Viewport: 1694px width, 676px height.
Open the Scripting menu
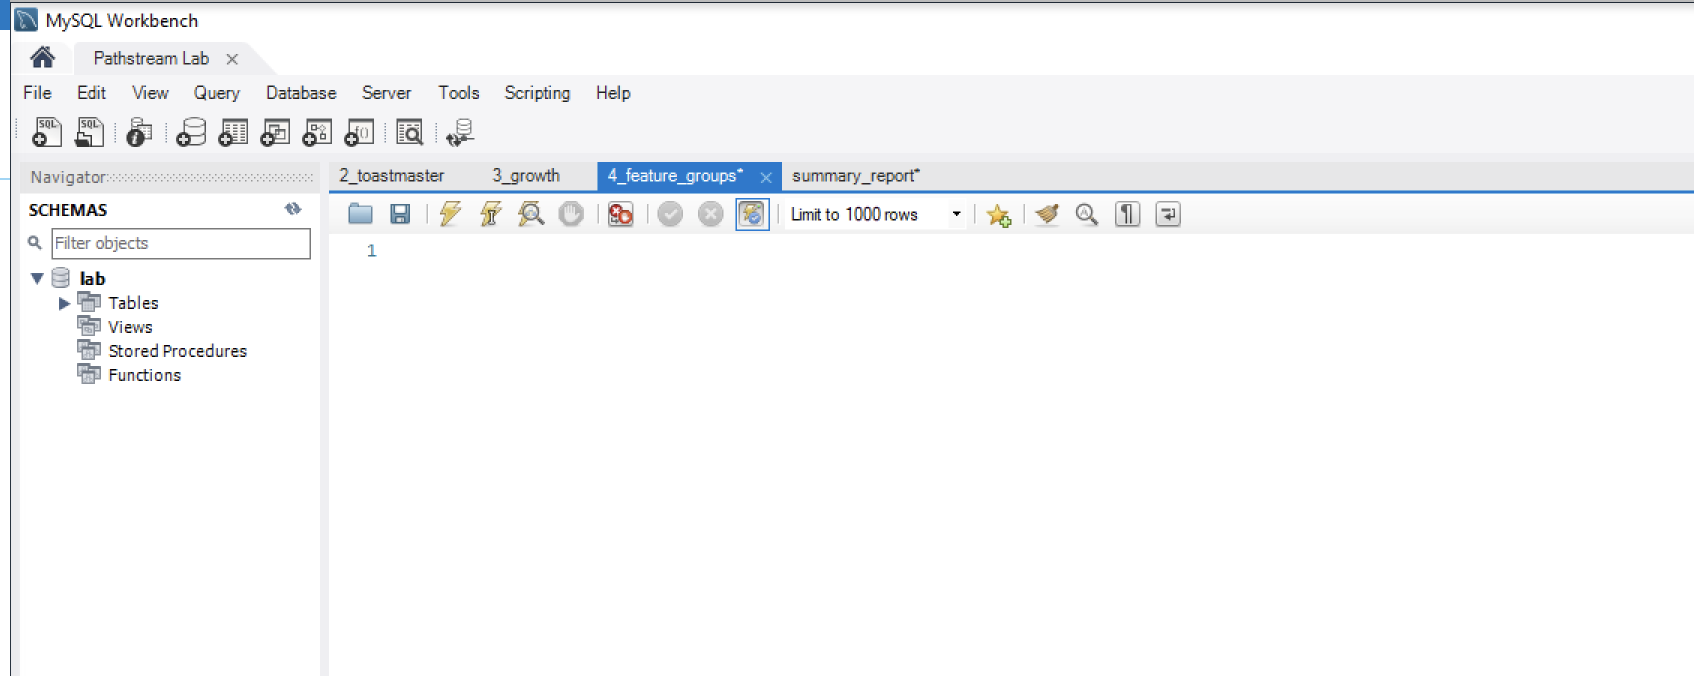click(537, 93)
